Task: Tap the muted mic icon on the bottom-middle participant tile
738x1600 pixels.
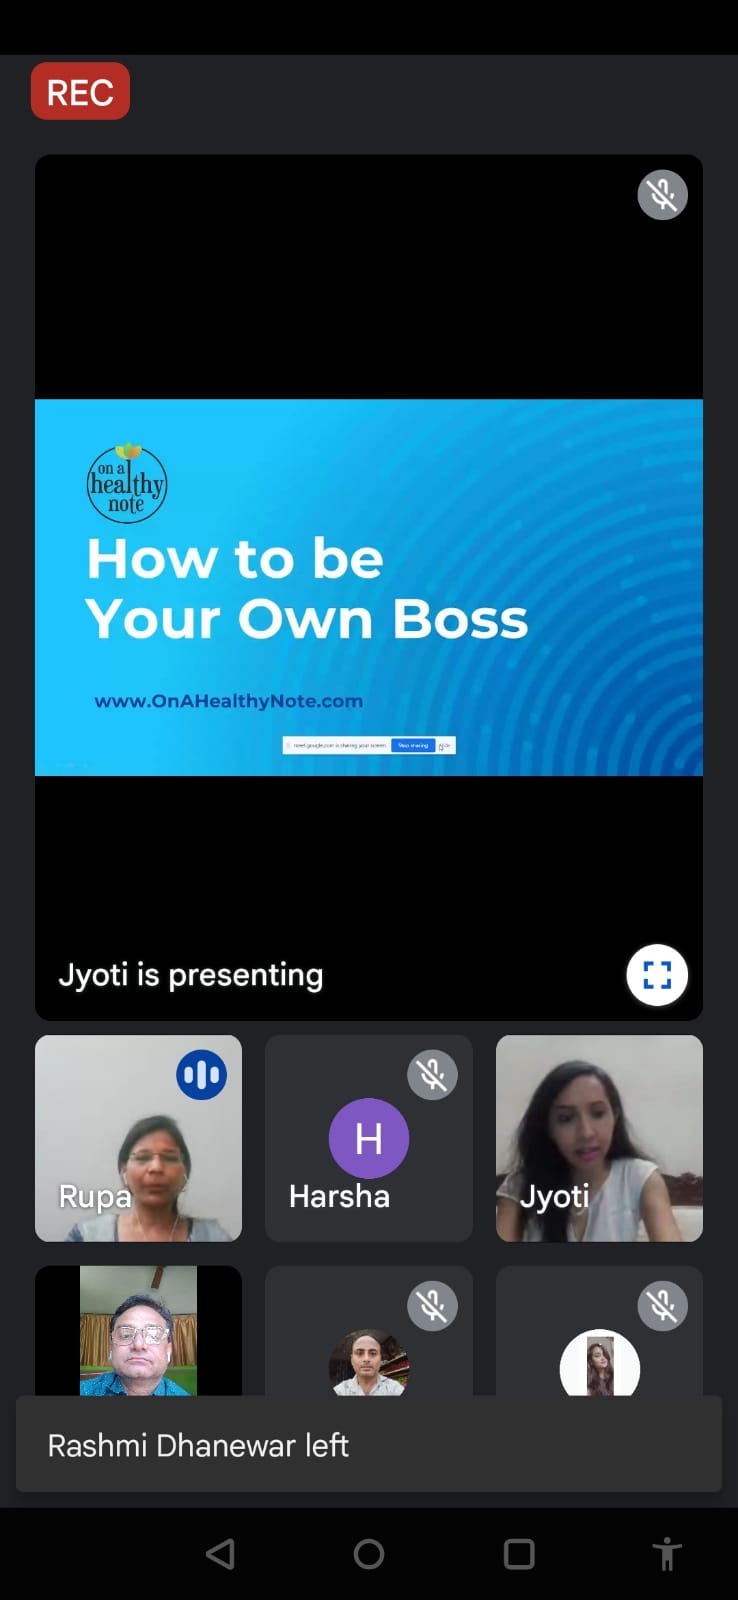Action: (432, 1306)
